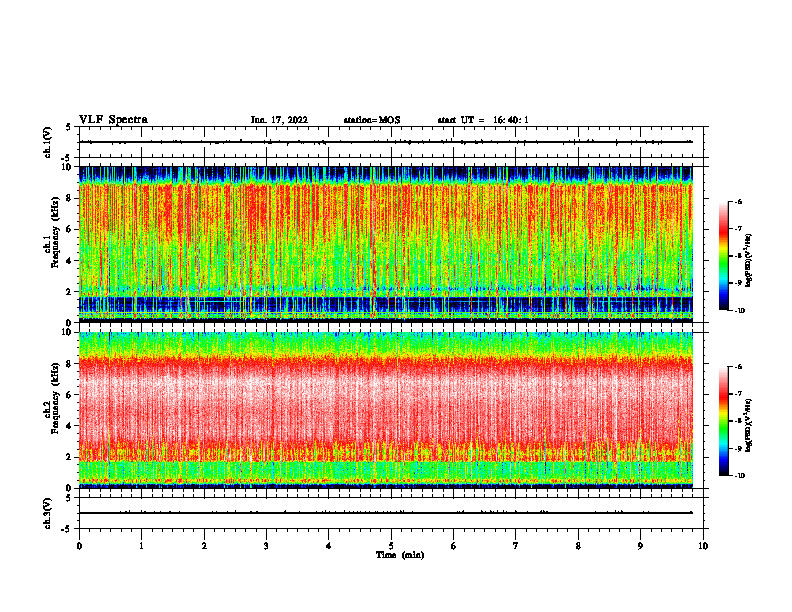This screenshot has height=612, width=792.
Task: Click the "ch.3(V)" axis label
Action: 48,513
